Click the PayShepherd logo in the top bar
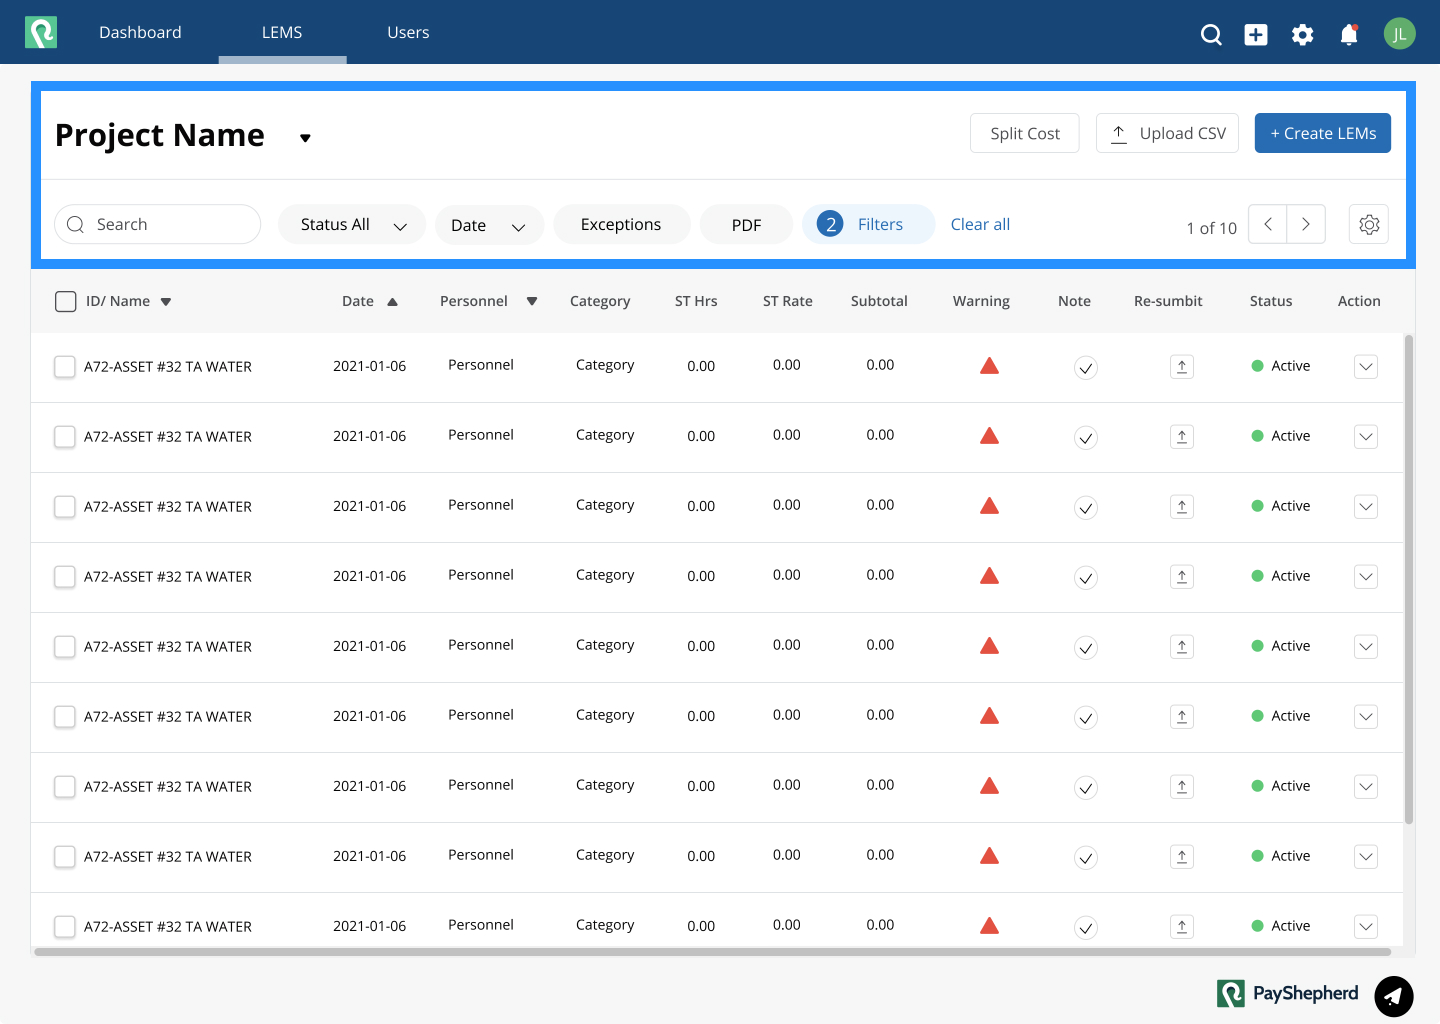This screenshot has width=1440, height=1024. click(x=41, y=32)
